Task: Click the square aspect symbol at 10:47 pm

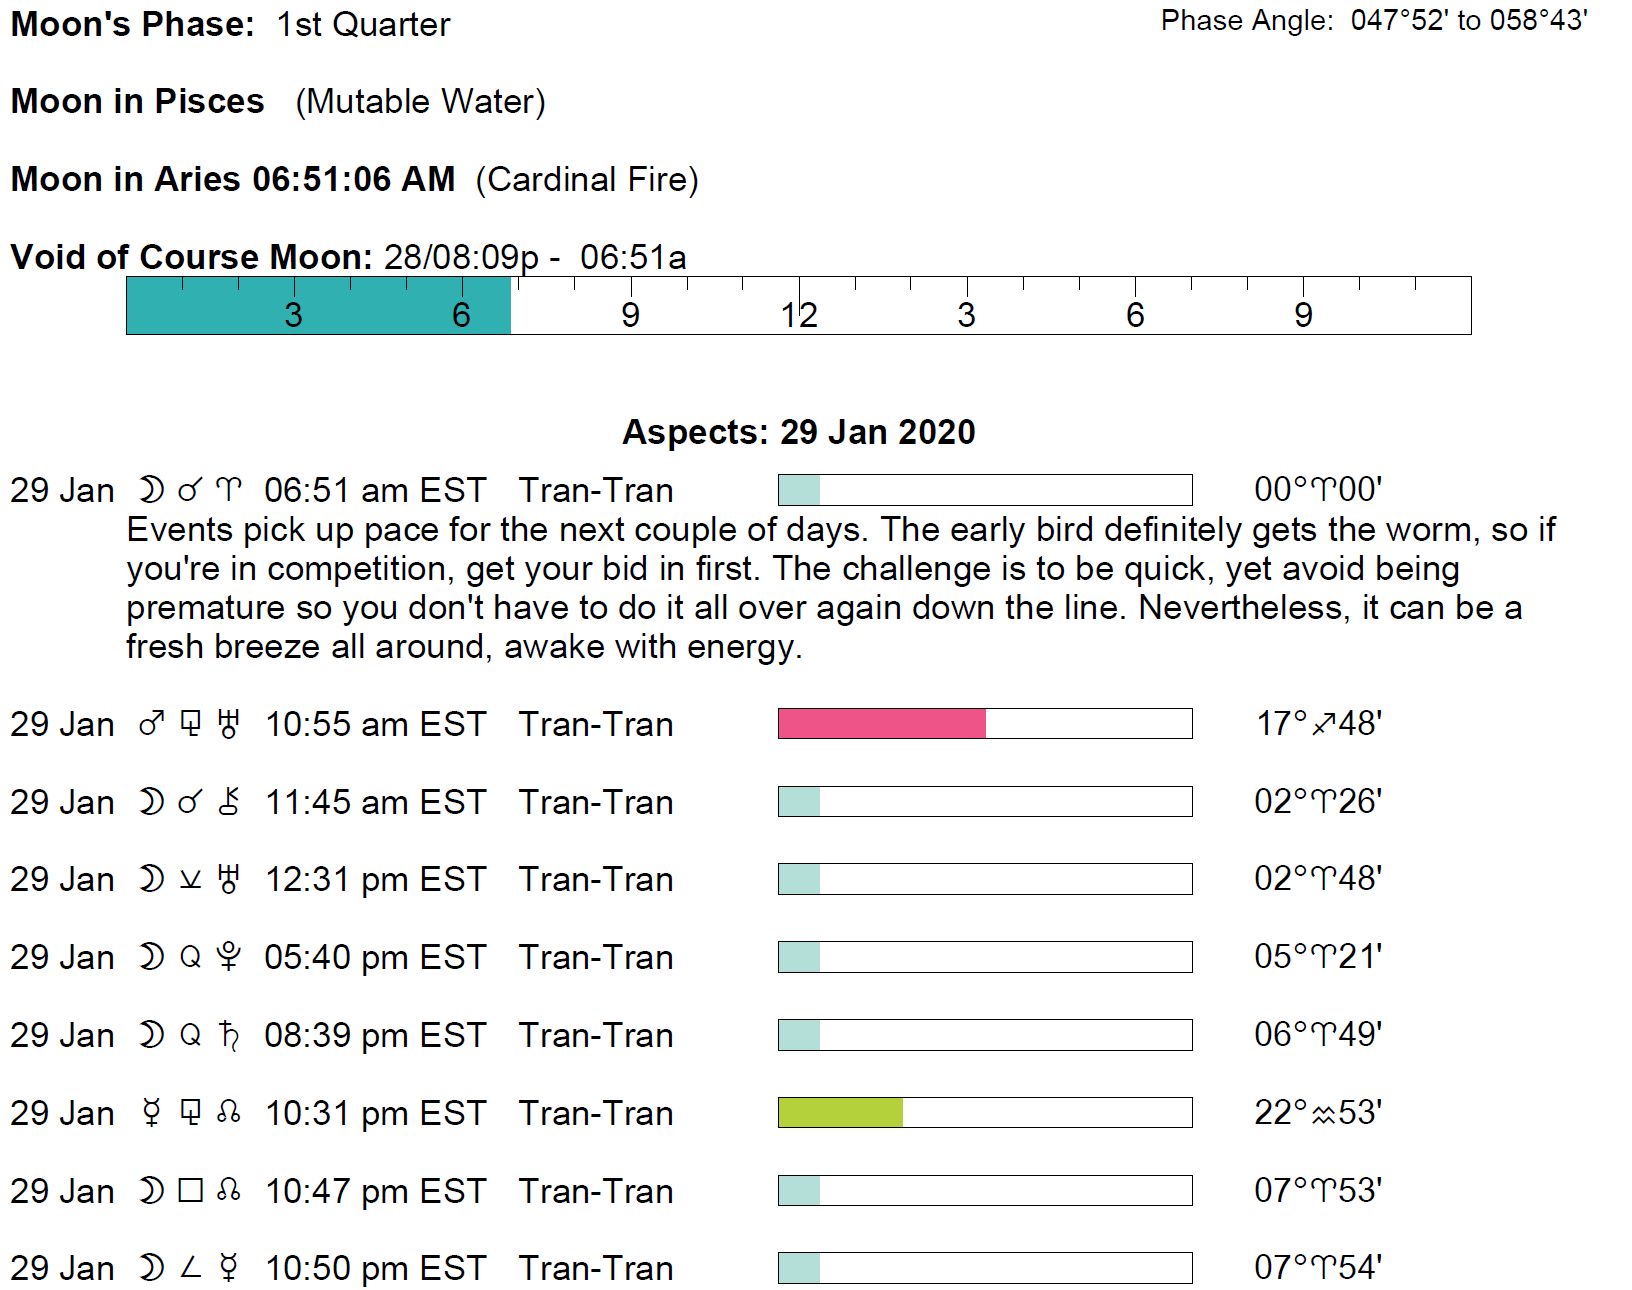Action: [190, 1191]
